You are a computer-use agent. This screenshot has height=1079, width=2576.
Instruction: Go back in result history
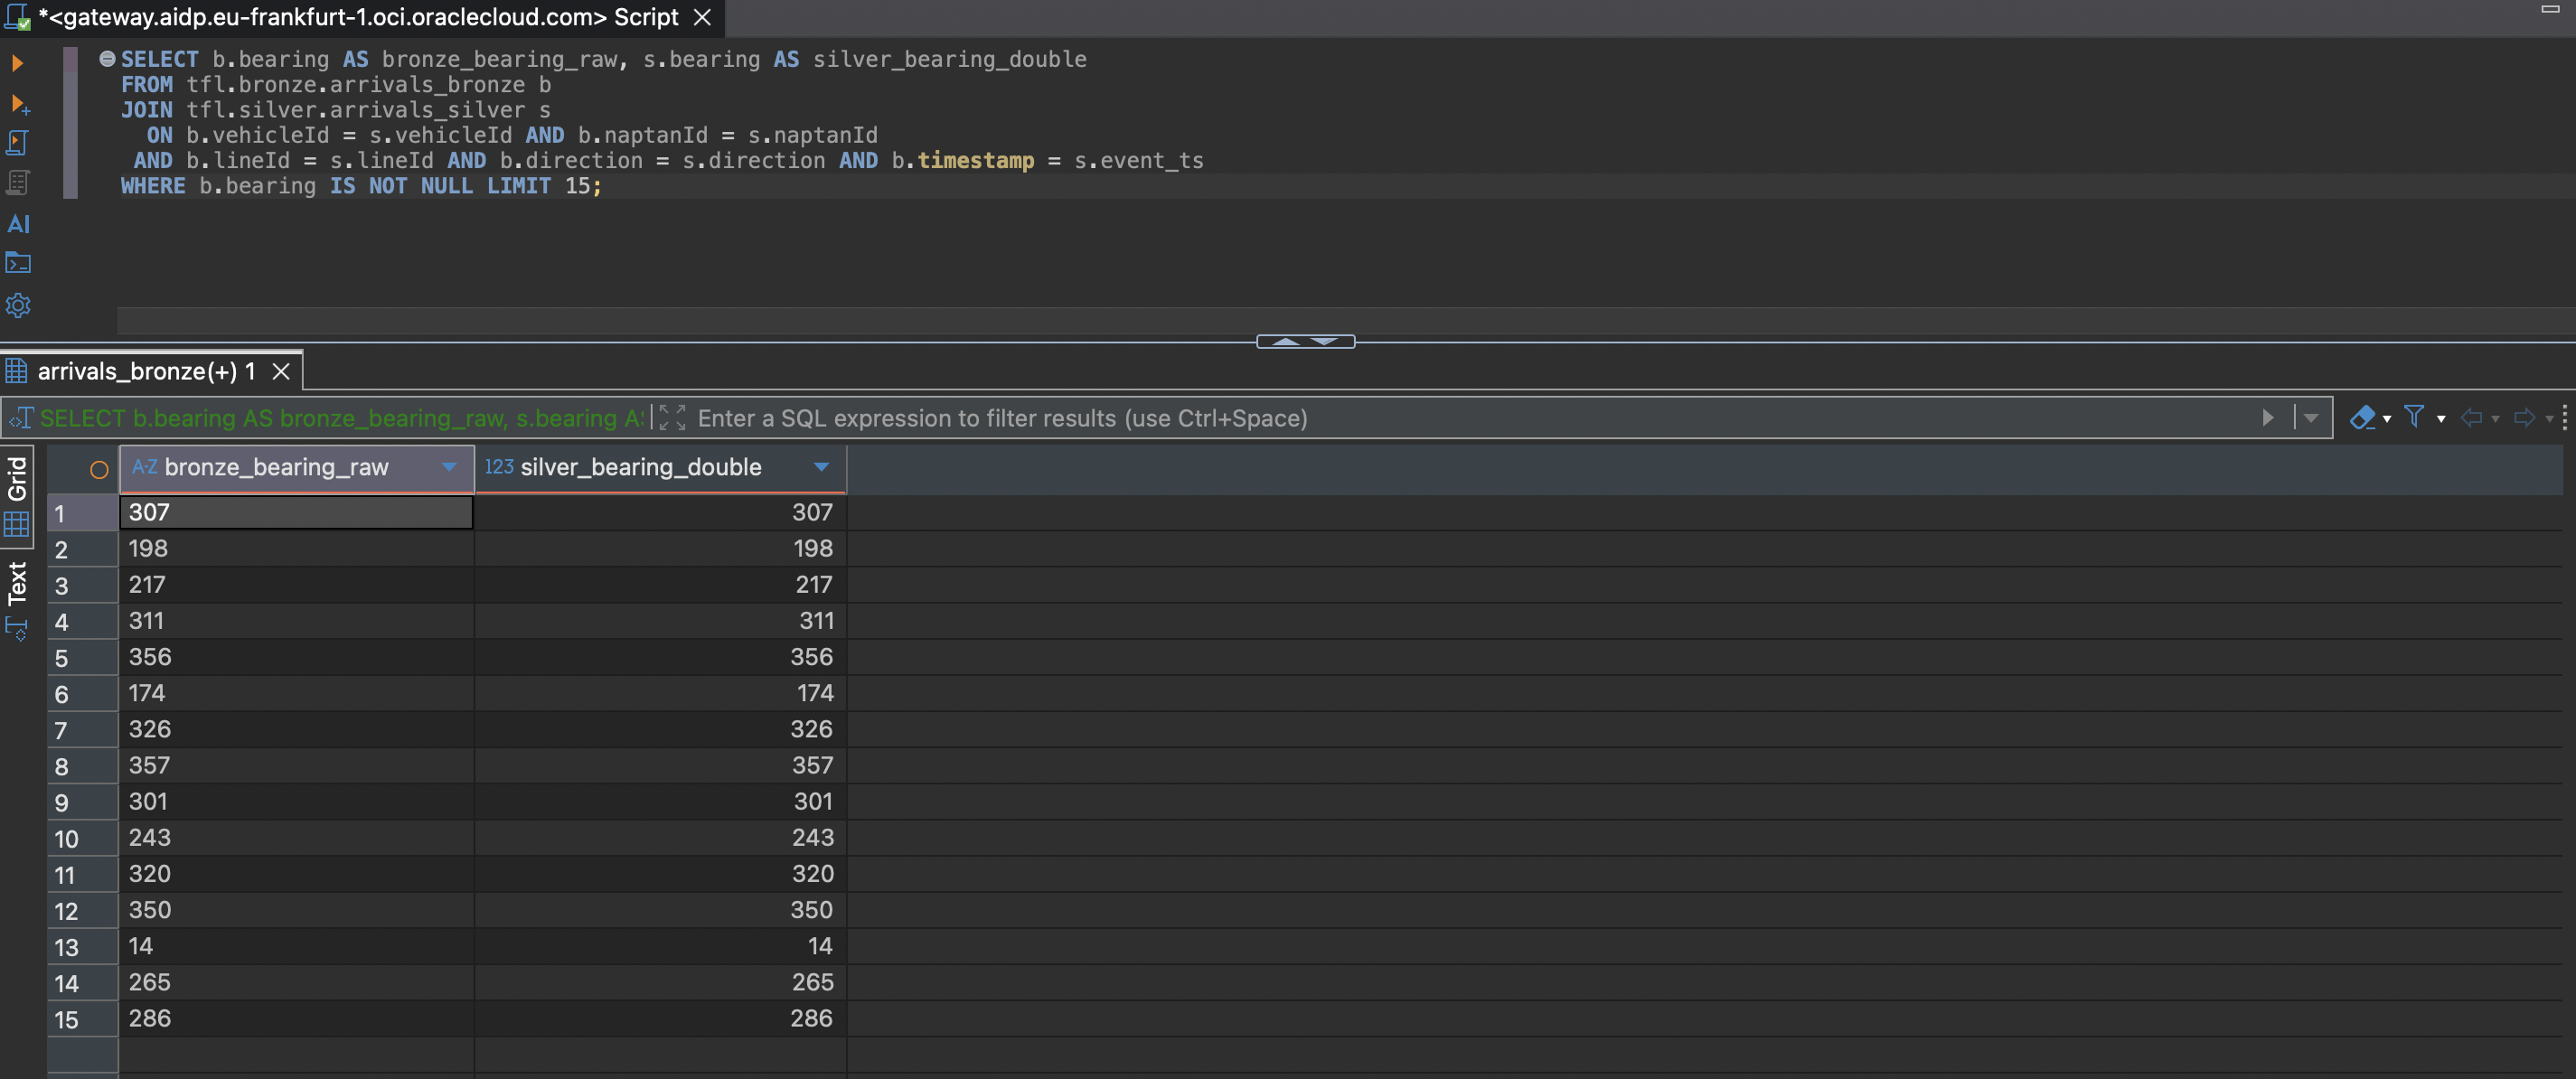2471,418
